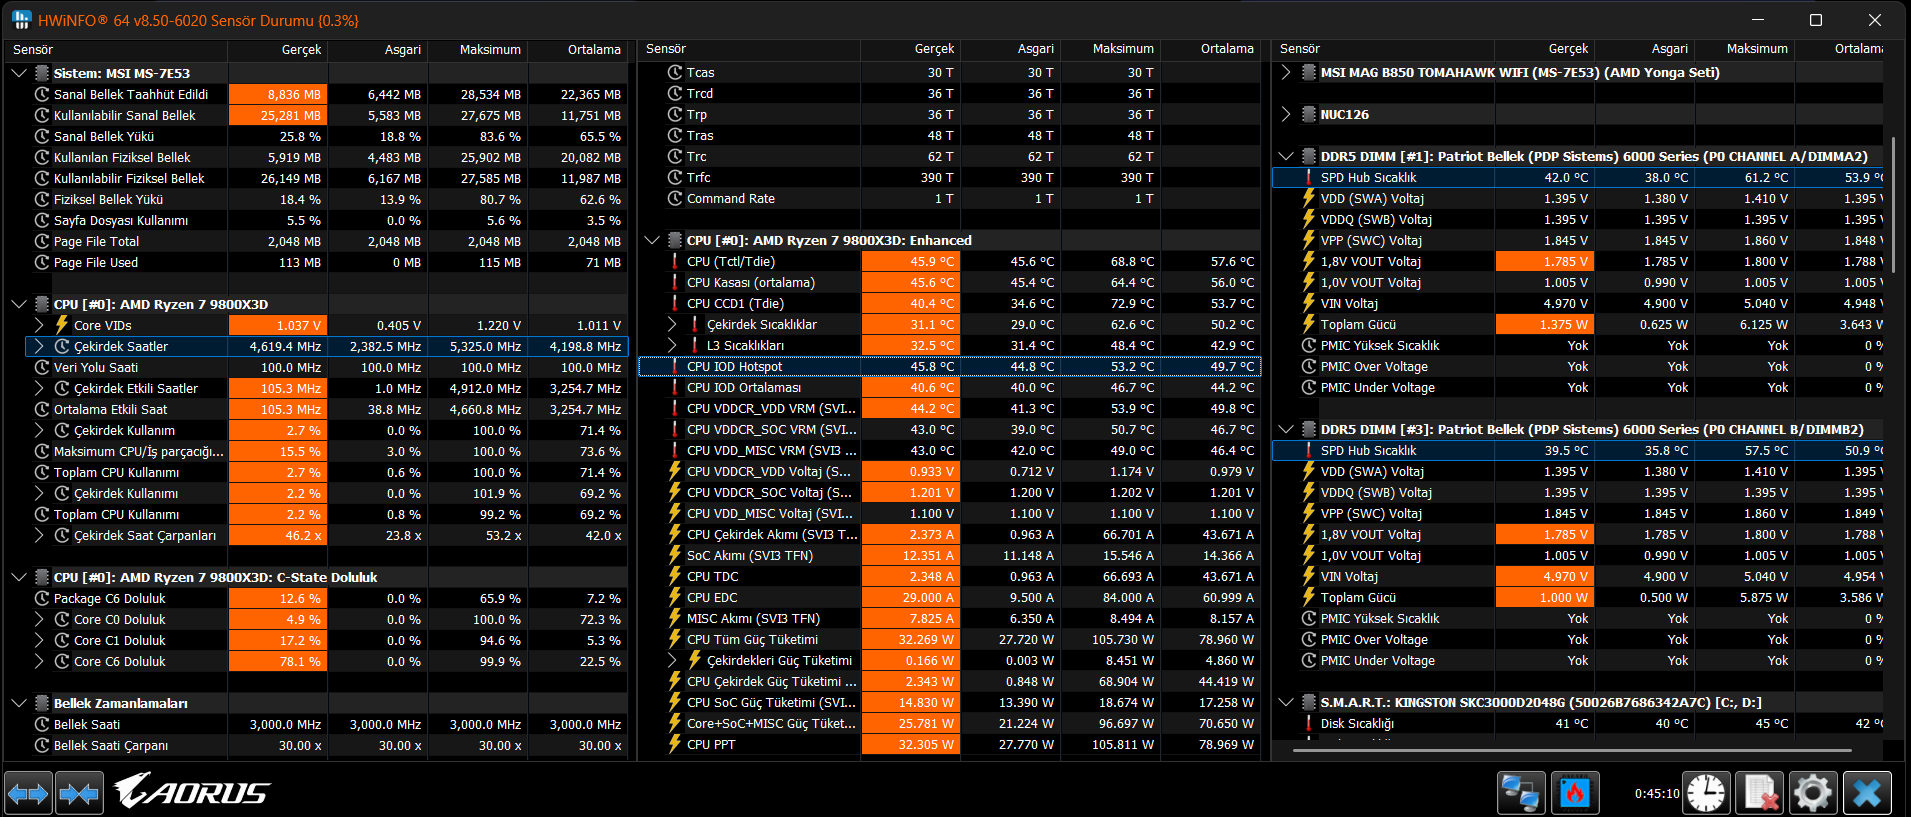Click the lightning icon beside SoC Akımı

(x=675, y=556)
